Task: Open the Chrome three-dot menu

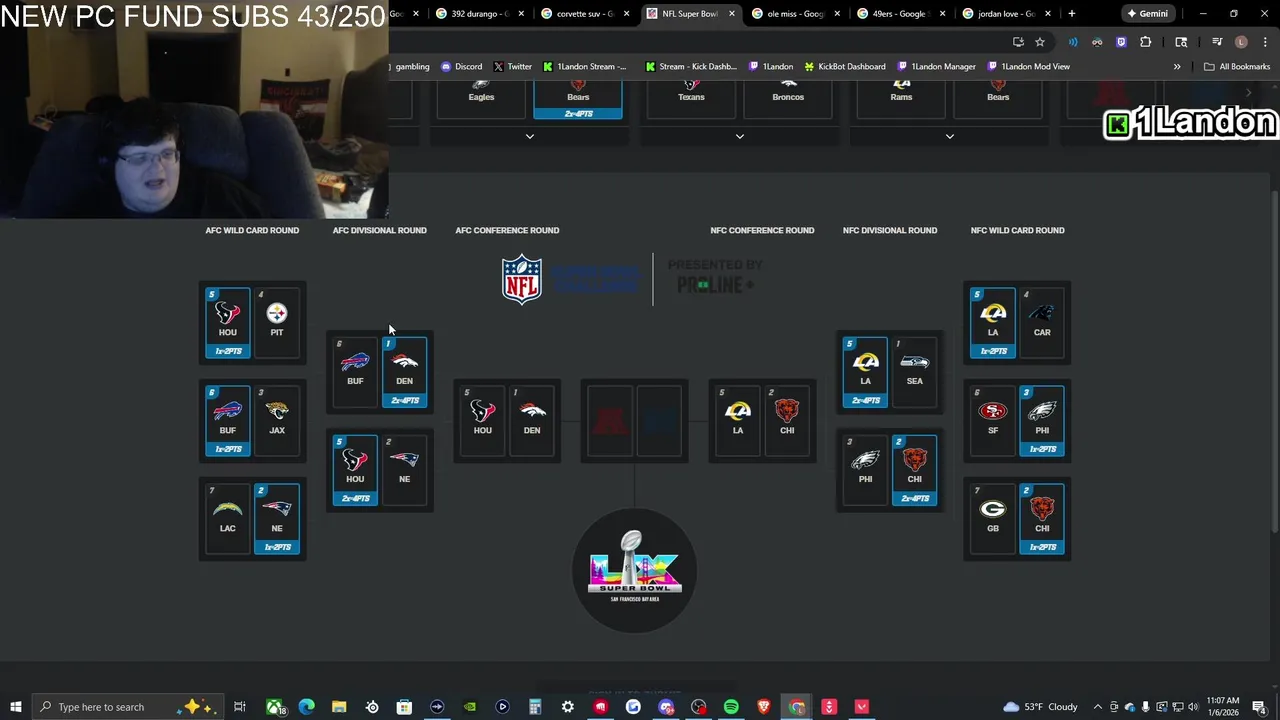Action: point(1265,42)
